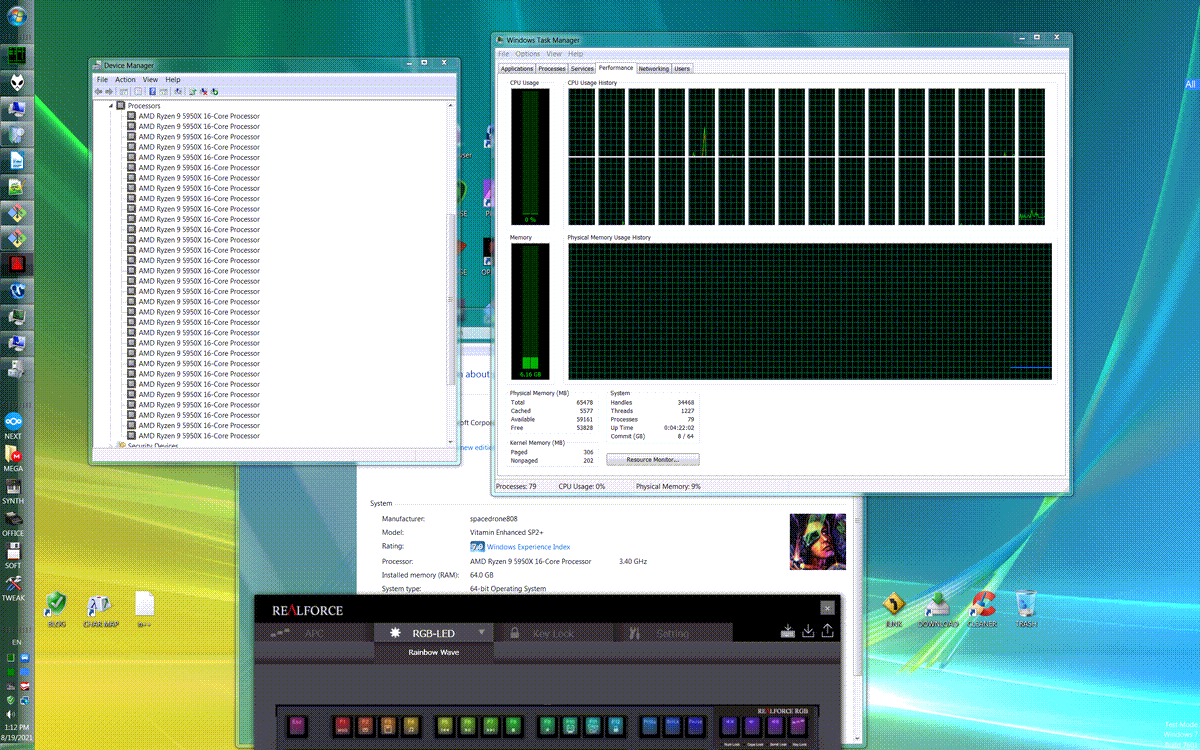Open Task Manager Help menu
Image resolution: width=1200 pixels, height=750 pixels.
point(576,53)
